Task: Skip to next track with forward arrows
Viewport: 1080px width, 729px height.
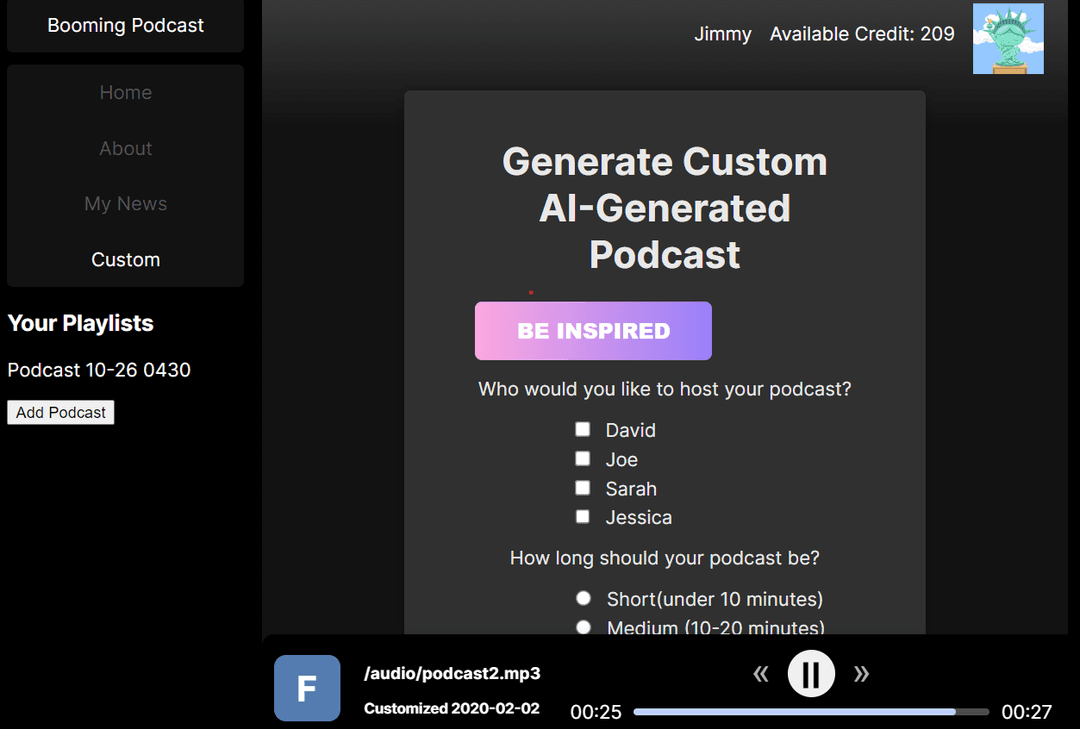Action: (861, 675)
